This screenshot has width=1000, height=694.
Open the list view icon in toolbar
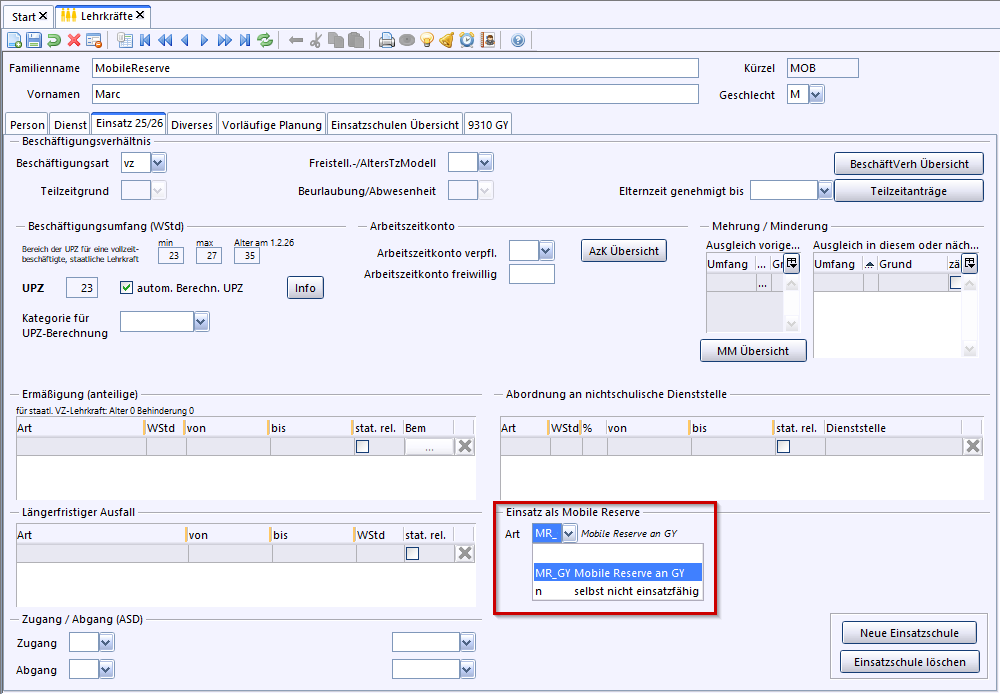click(125, 40)
